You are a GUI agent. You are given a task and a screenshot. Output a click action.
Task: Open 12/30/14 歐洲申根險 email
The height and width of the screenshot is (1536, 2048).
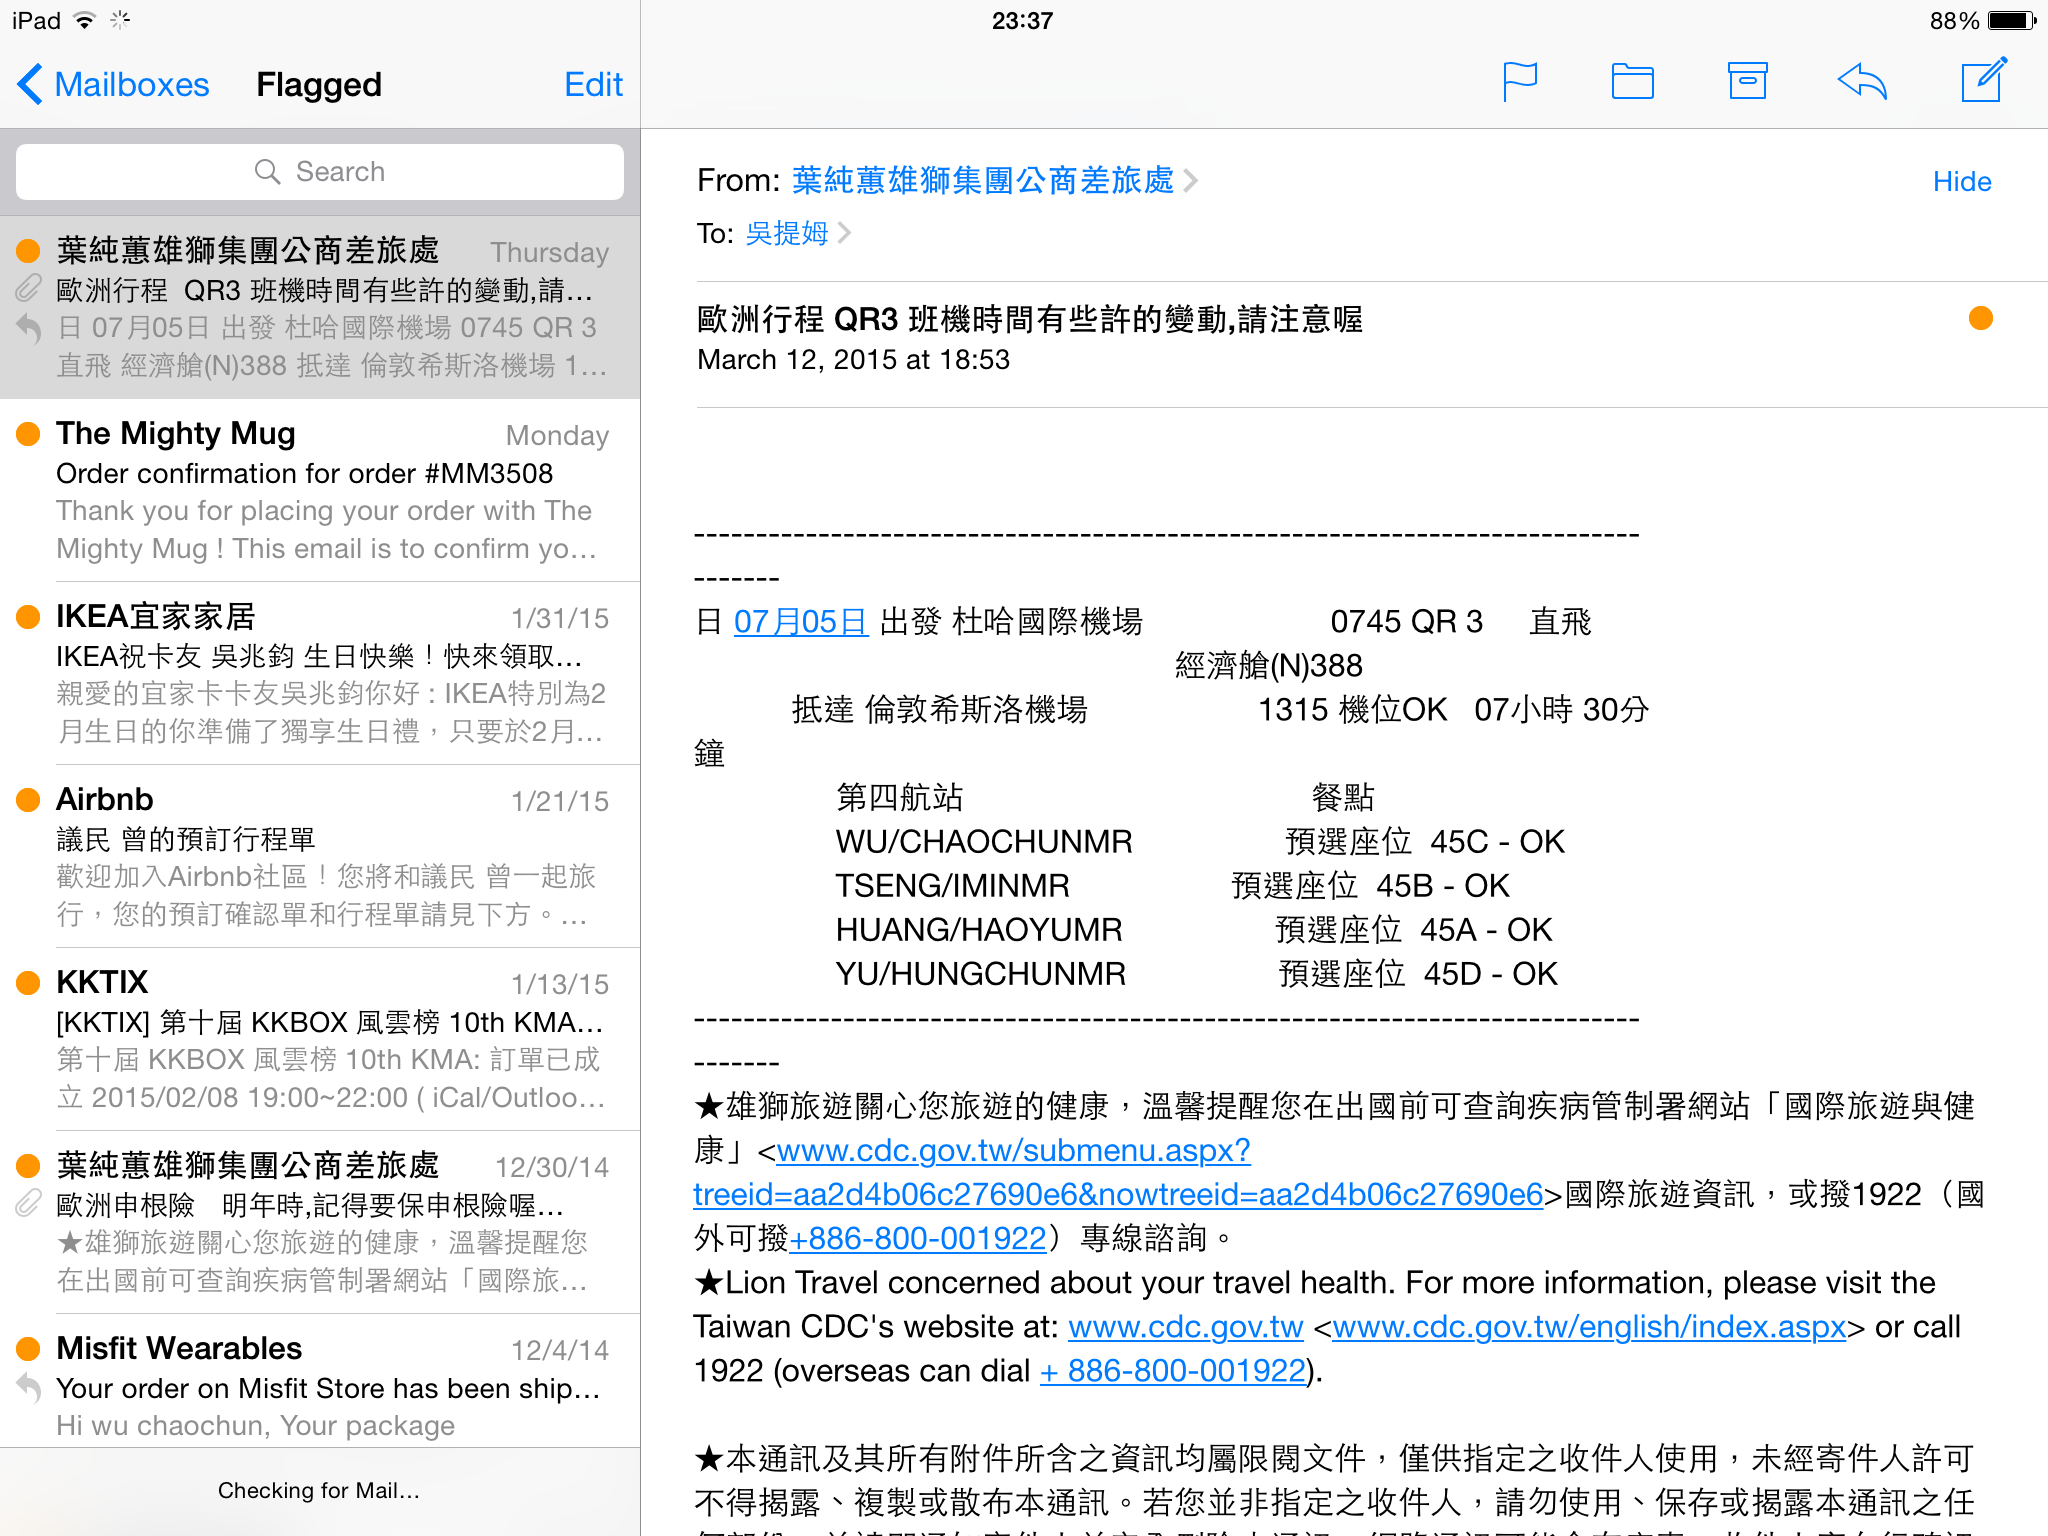[320, 1222]
